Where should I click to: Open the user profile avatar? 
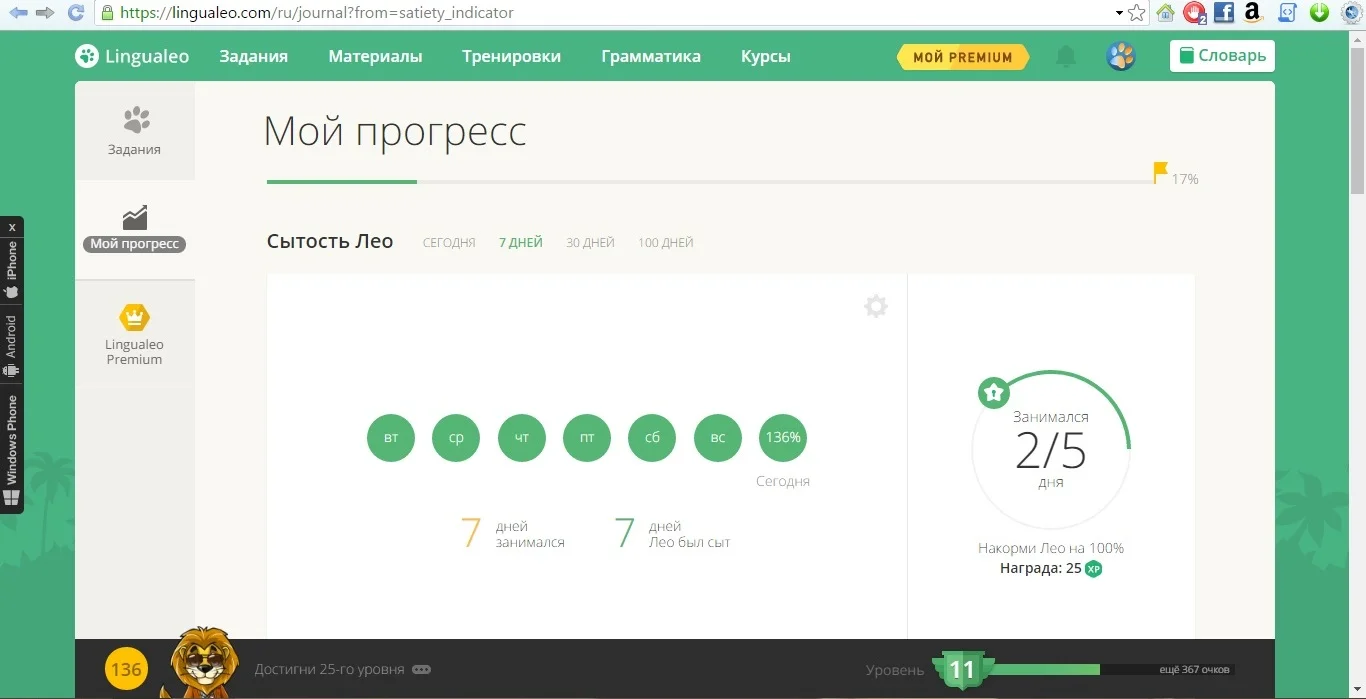tap(1121, 56)
